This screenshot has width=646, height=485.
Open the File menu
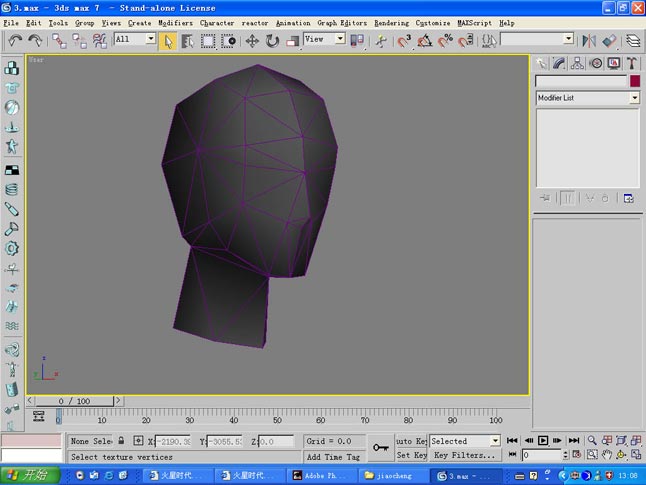pos(11,23)
